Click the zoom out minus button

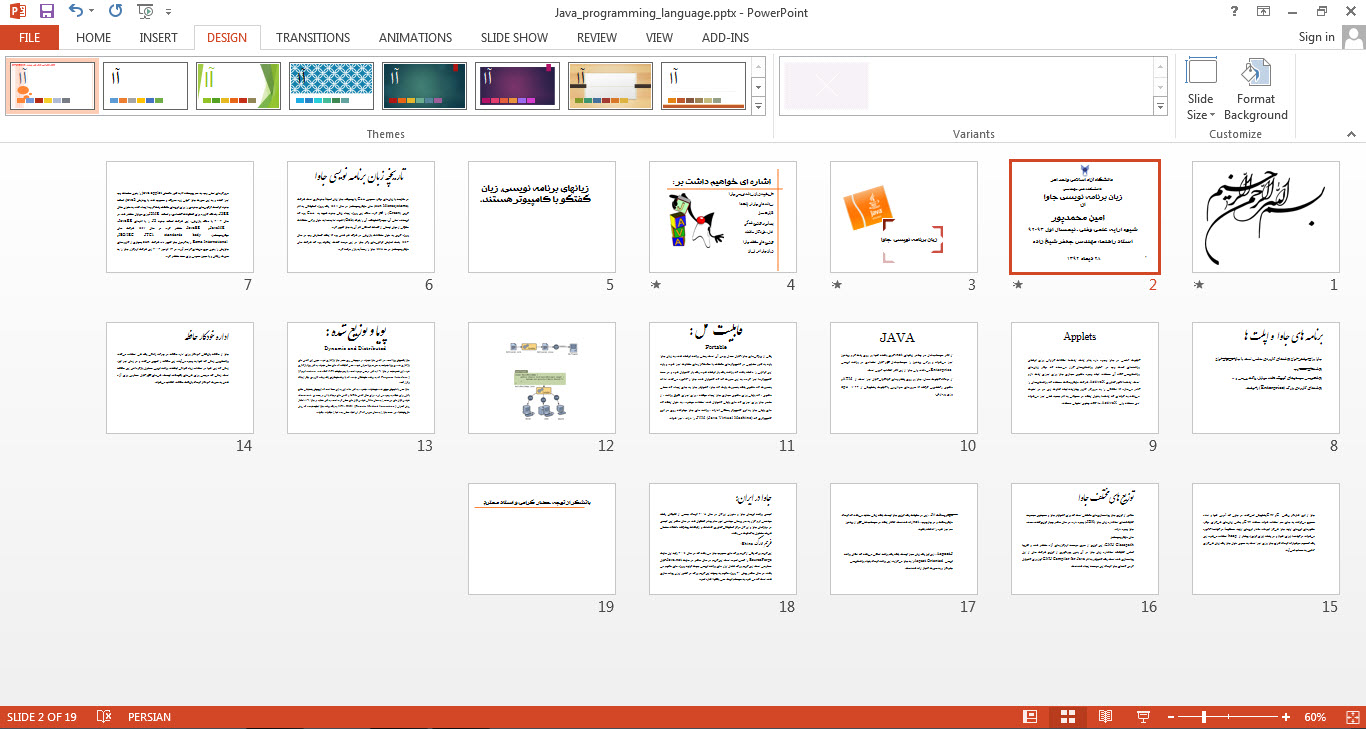1169,717
